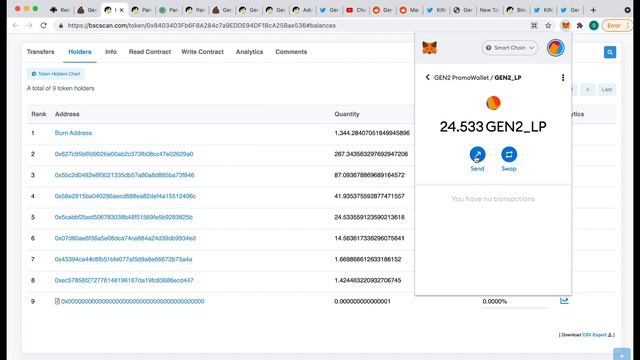Switch to the New Tab browser tab

489,10
